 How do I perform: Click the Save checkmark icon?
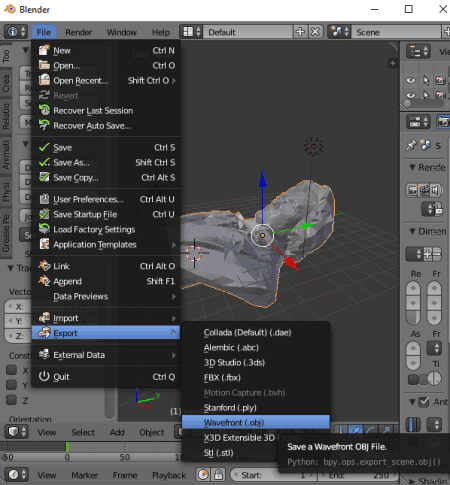pos(44,147)
